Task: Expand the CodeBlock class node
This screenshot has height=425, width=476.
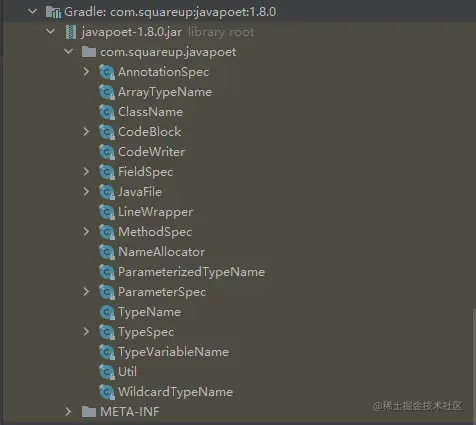Action: 86,132
